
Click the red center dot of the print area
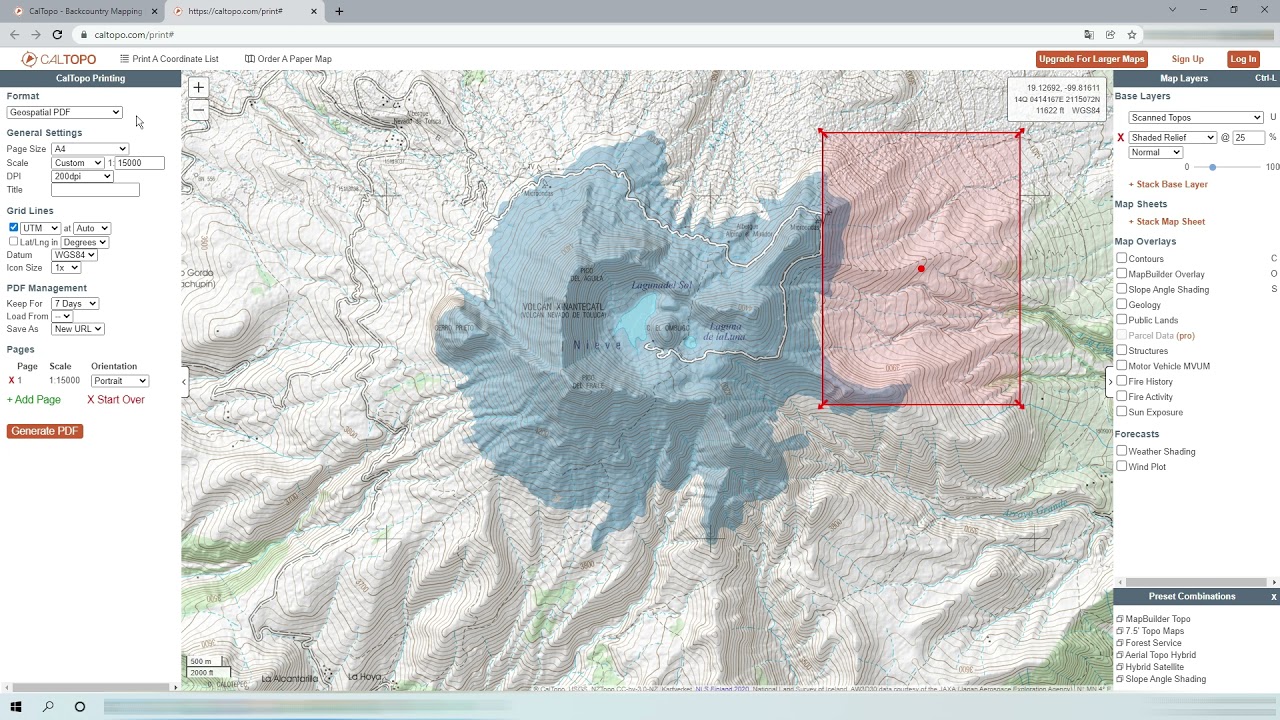[921, 268]
